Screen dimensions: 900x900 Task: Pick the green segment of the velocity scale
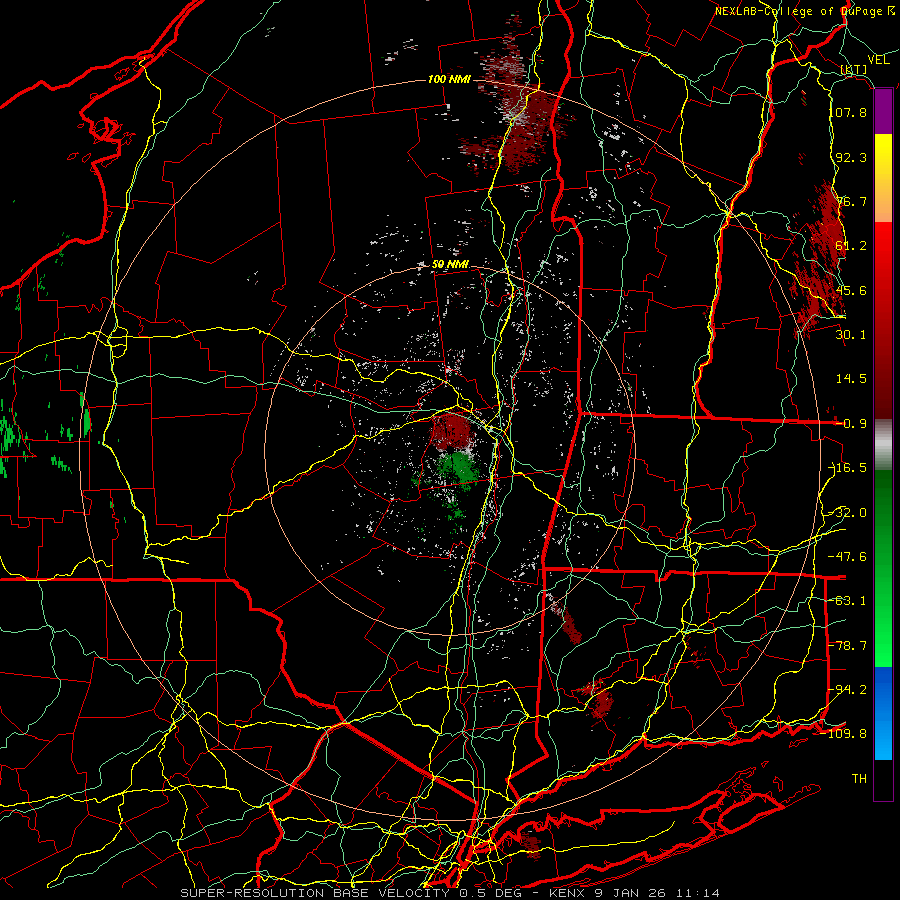coord(883,568)
